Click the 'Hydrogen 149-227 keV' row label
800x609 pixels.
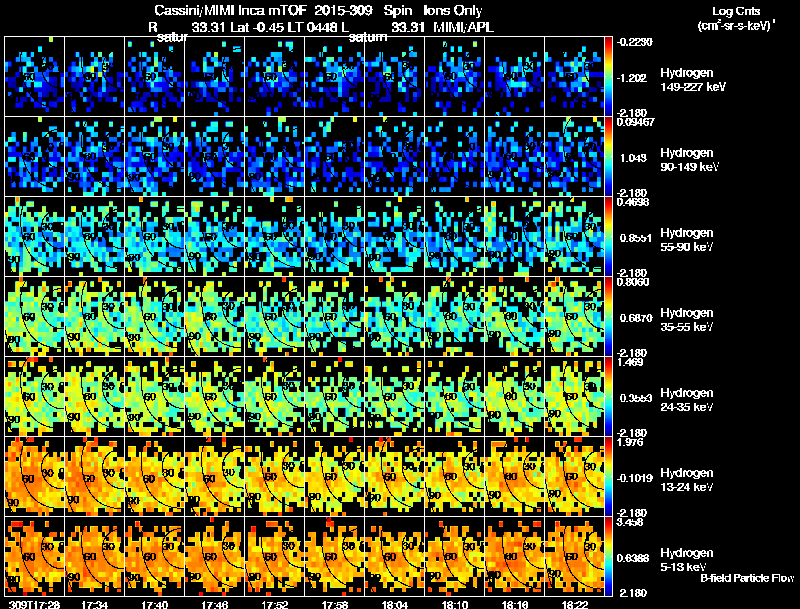click(x=692, y=80)
